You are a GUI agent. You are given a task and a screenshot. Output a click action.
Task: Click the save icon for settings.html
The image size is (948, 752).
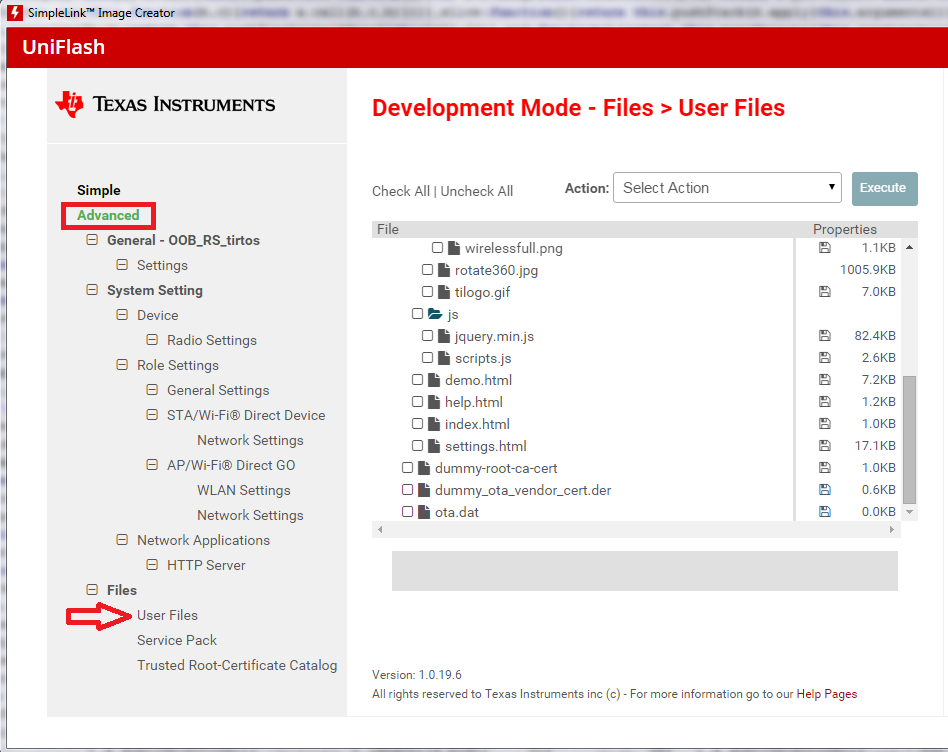click(x=825, y=446)
